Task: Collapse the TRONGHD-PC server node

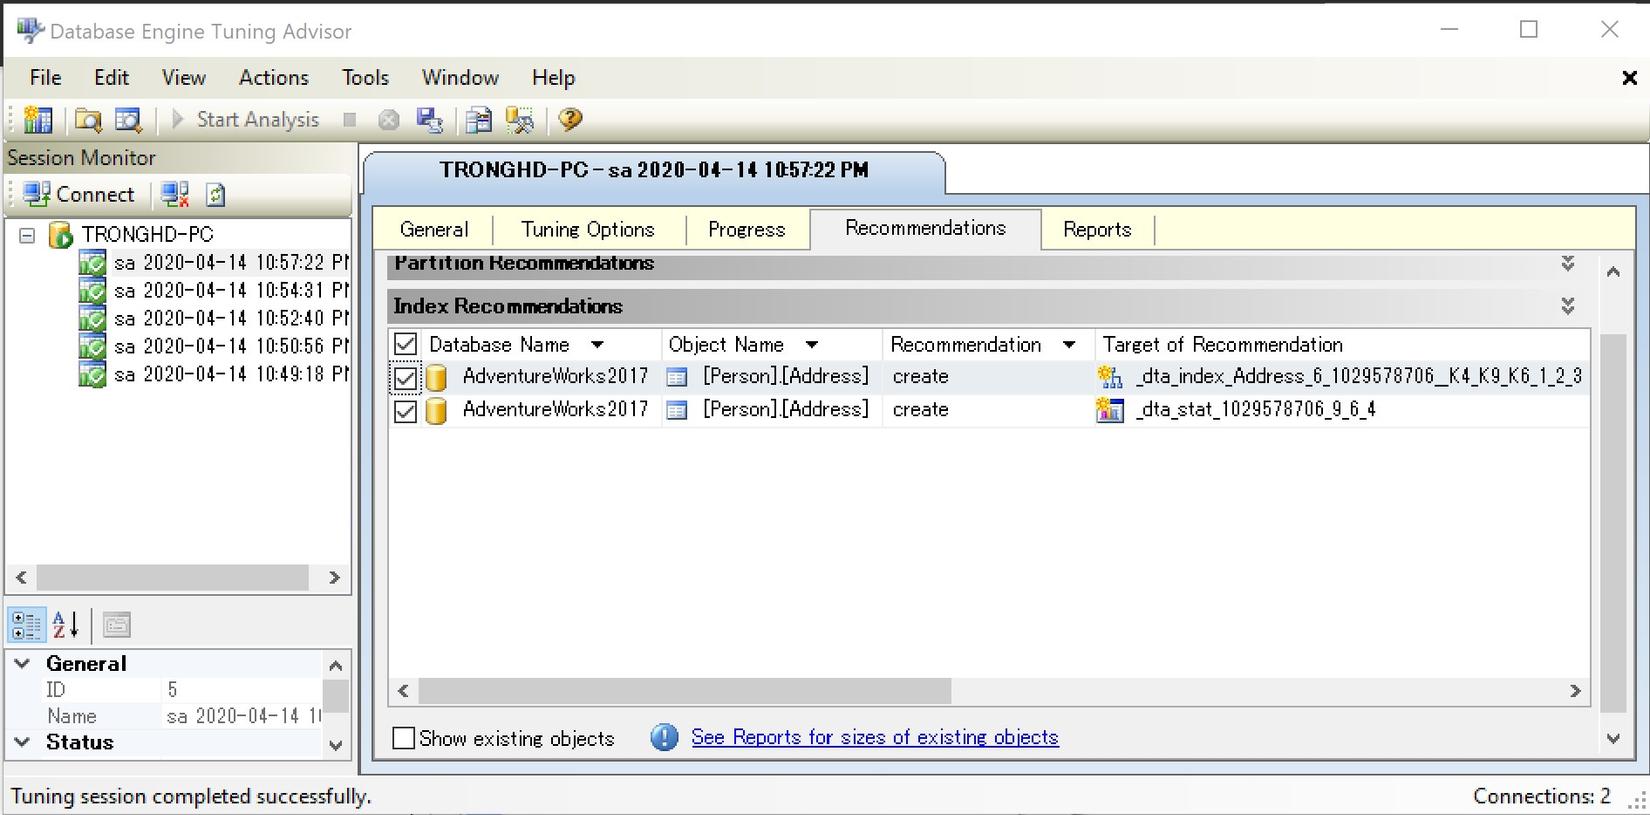Action: click(27, 236)
